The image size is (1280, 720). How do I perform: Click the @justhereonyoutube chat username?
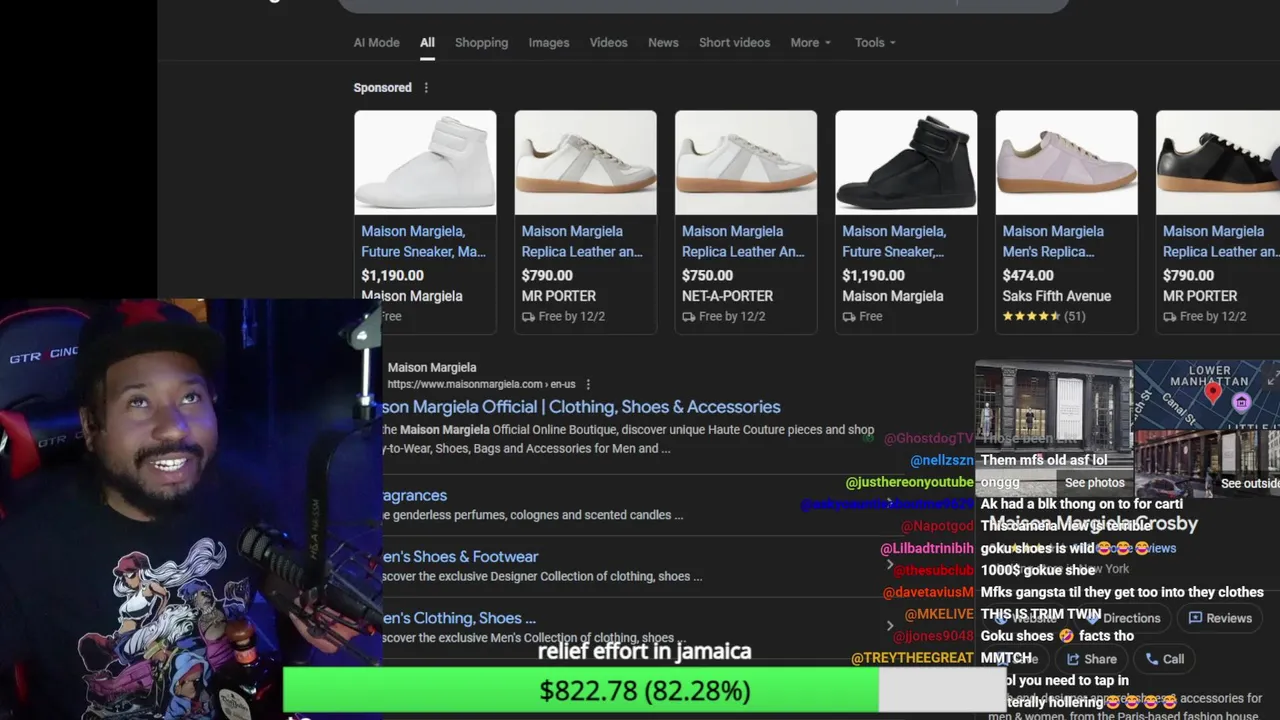[909, 482]
